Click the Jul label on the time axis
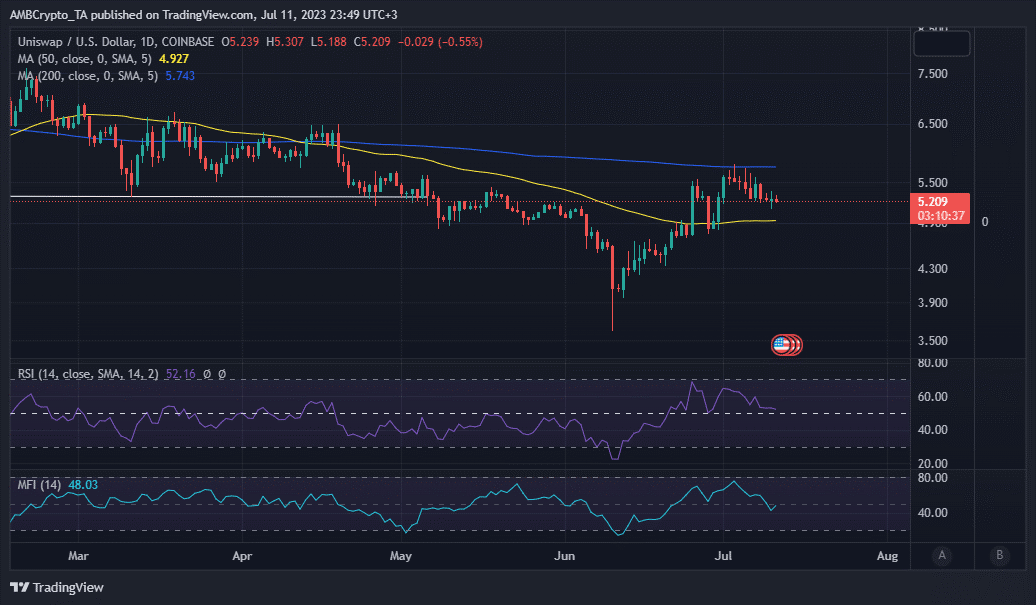The height and width of the screenshot is (605, 1036). (x=723, y=556)
